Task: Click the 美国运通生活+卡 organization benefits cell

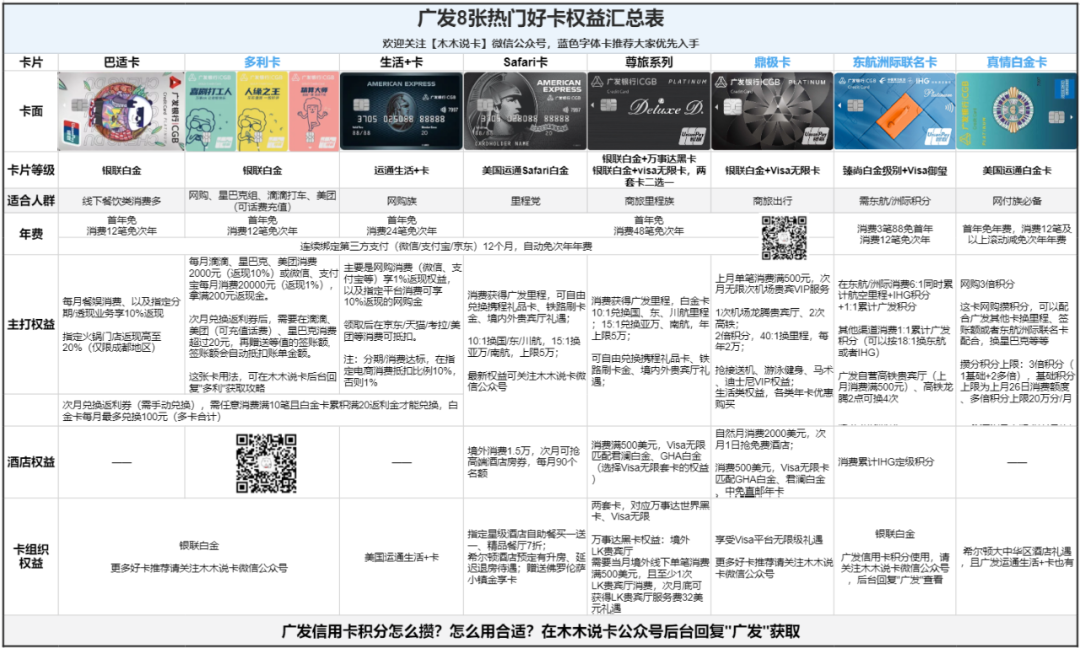Action: pyautogui.click(x=402, y=556)
